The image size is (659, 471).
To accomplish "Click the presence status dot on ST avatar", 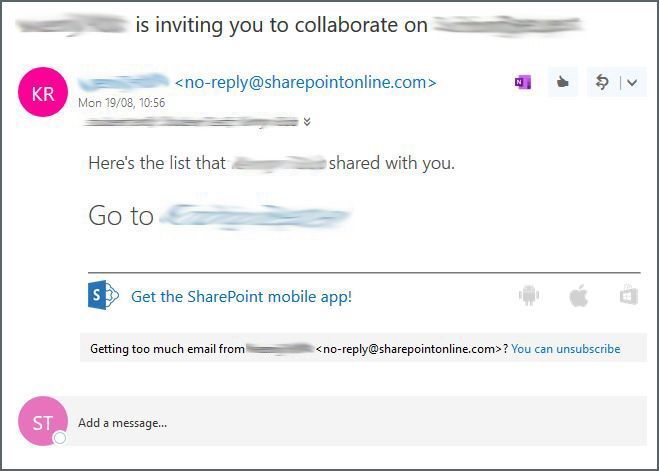I will coord(60,438).
